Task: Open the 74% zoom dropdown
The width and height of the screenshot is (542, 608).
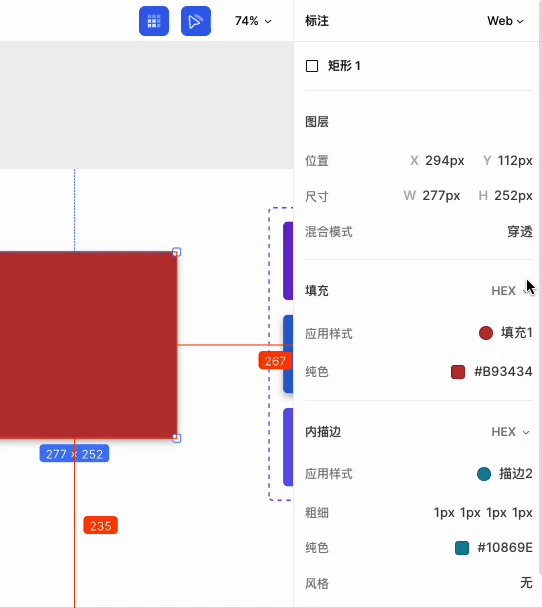Action: (x=253, y=21)
